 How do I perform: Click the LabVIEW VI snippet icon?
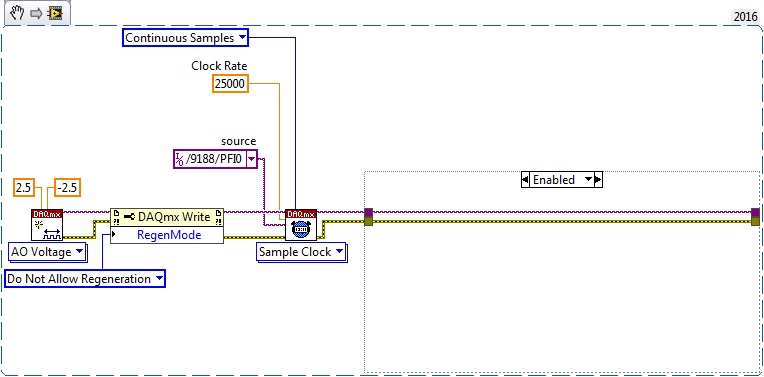point(55,14)
